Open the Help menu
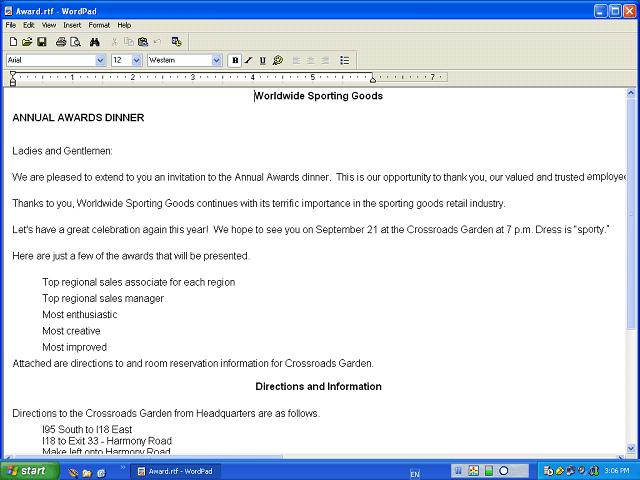The height and width of the screenshot is (480, 640). (x=124, y=25)
